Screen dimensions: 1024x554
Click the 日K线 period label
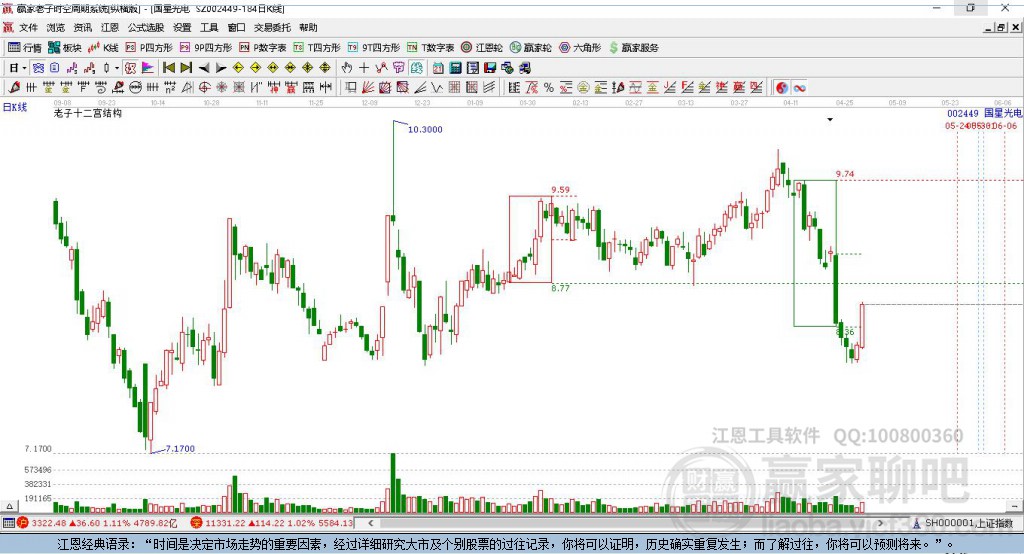click(15, 107)
